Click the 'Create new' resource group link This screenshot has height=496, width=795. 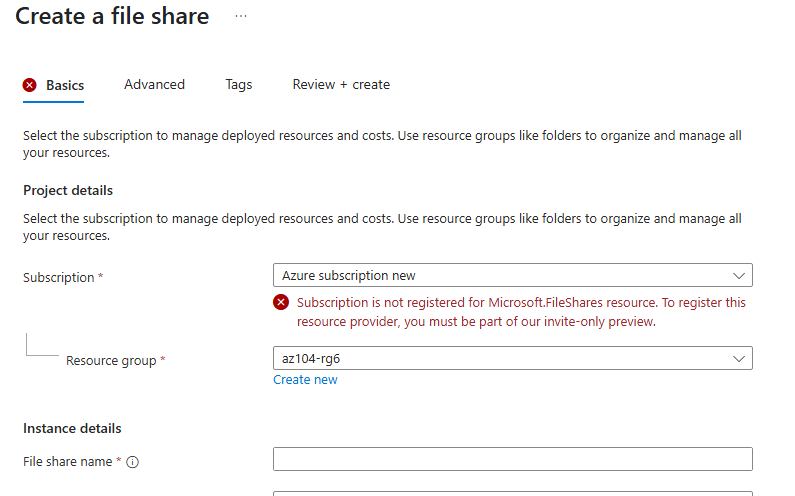(305, 380)
